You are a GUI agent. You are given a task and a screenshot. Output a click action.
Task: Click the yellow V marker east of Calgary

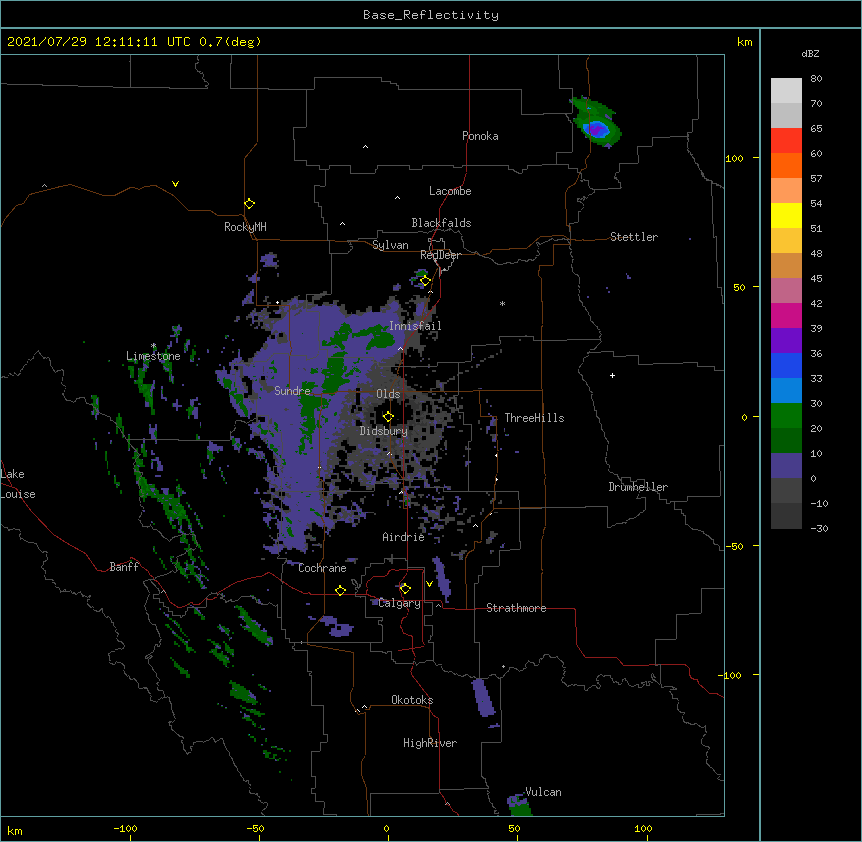(x=429, y=584)
